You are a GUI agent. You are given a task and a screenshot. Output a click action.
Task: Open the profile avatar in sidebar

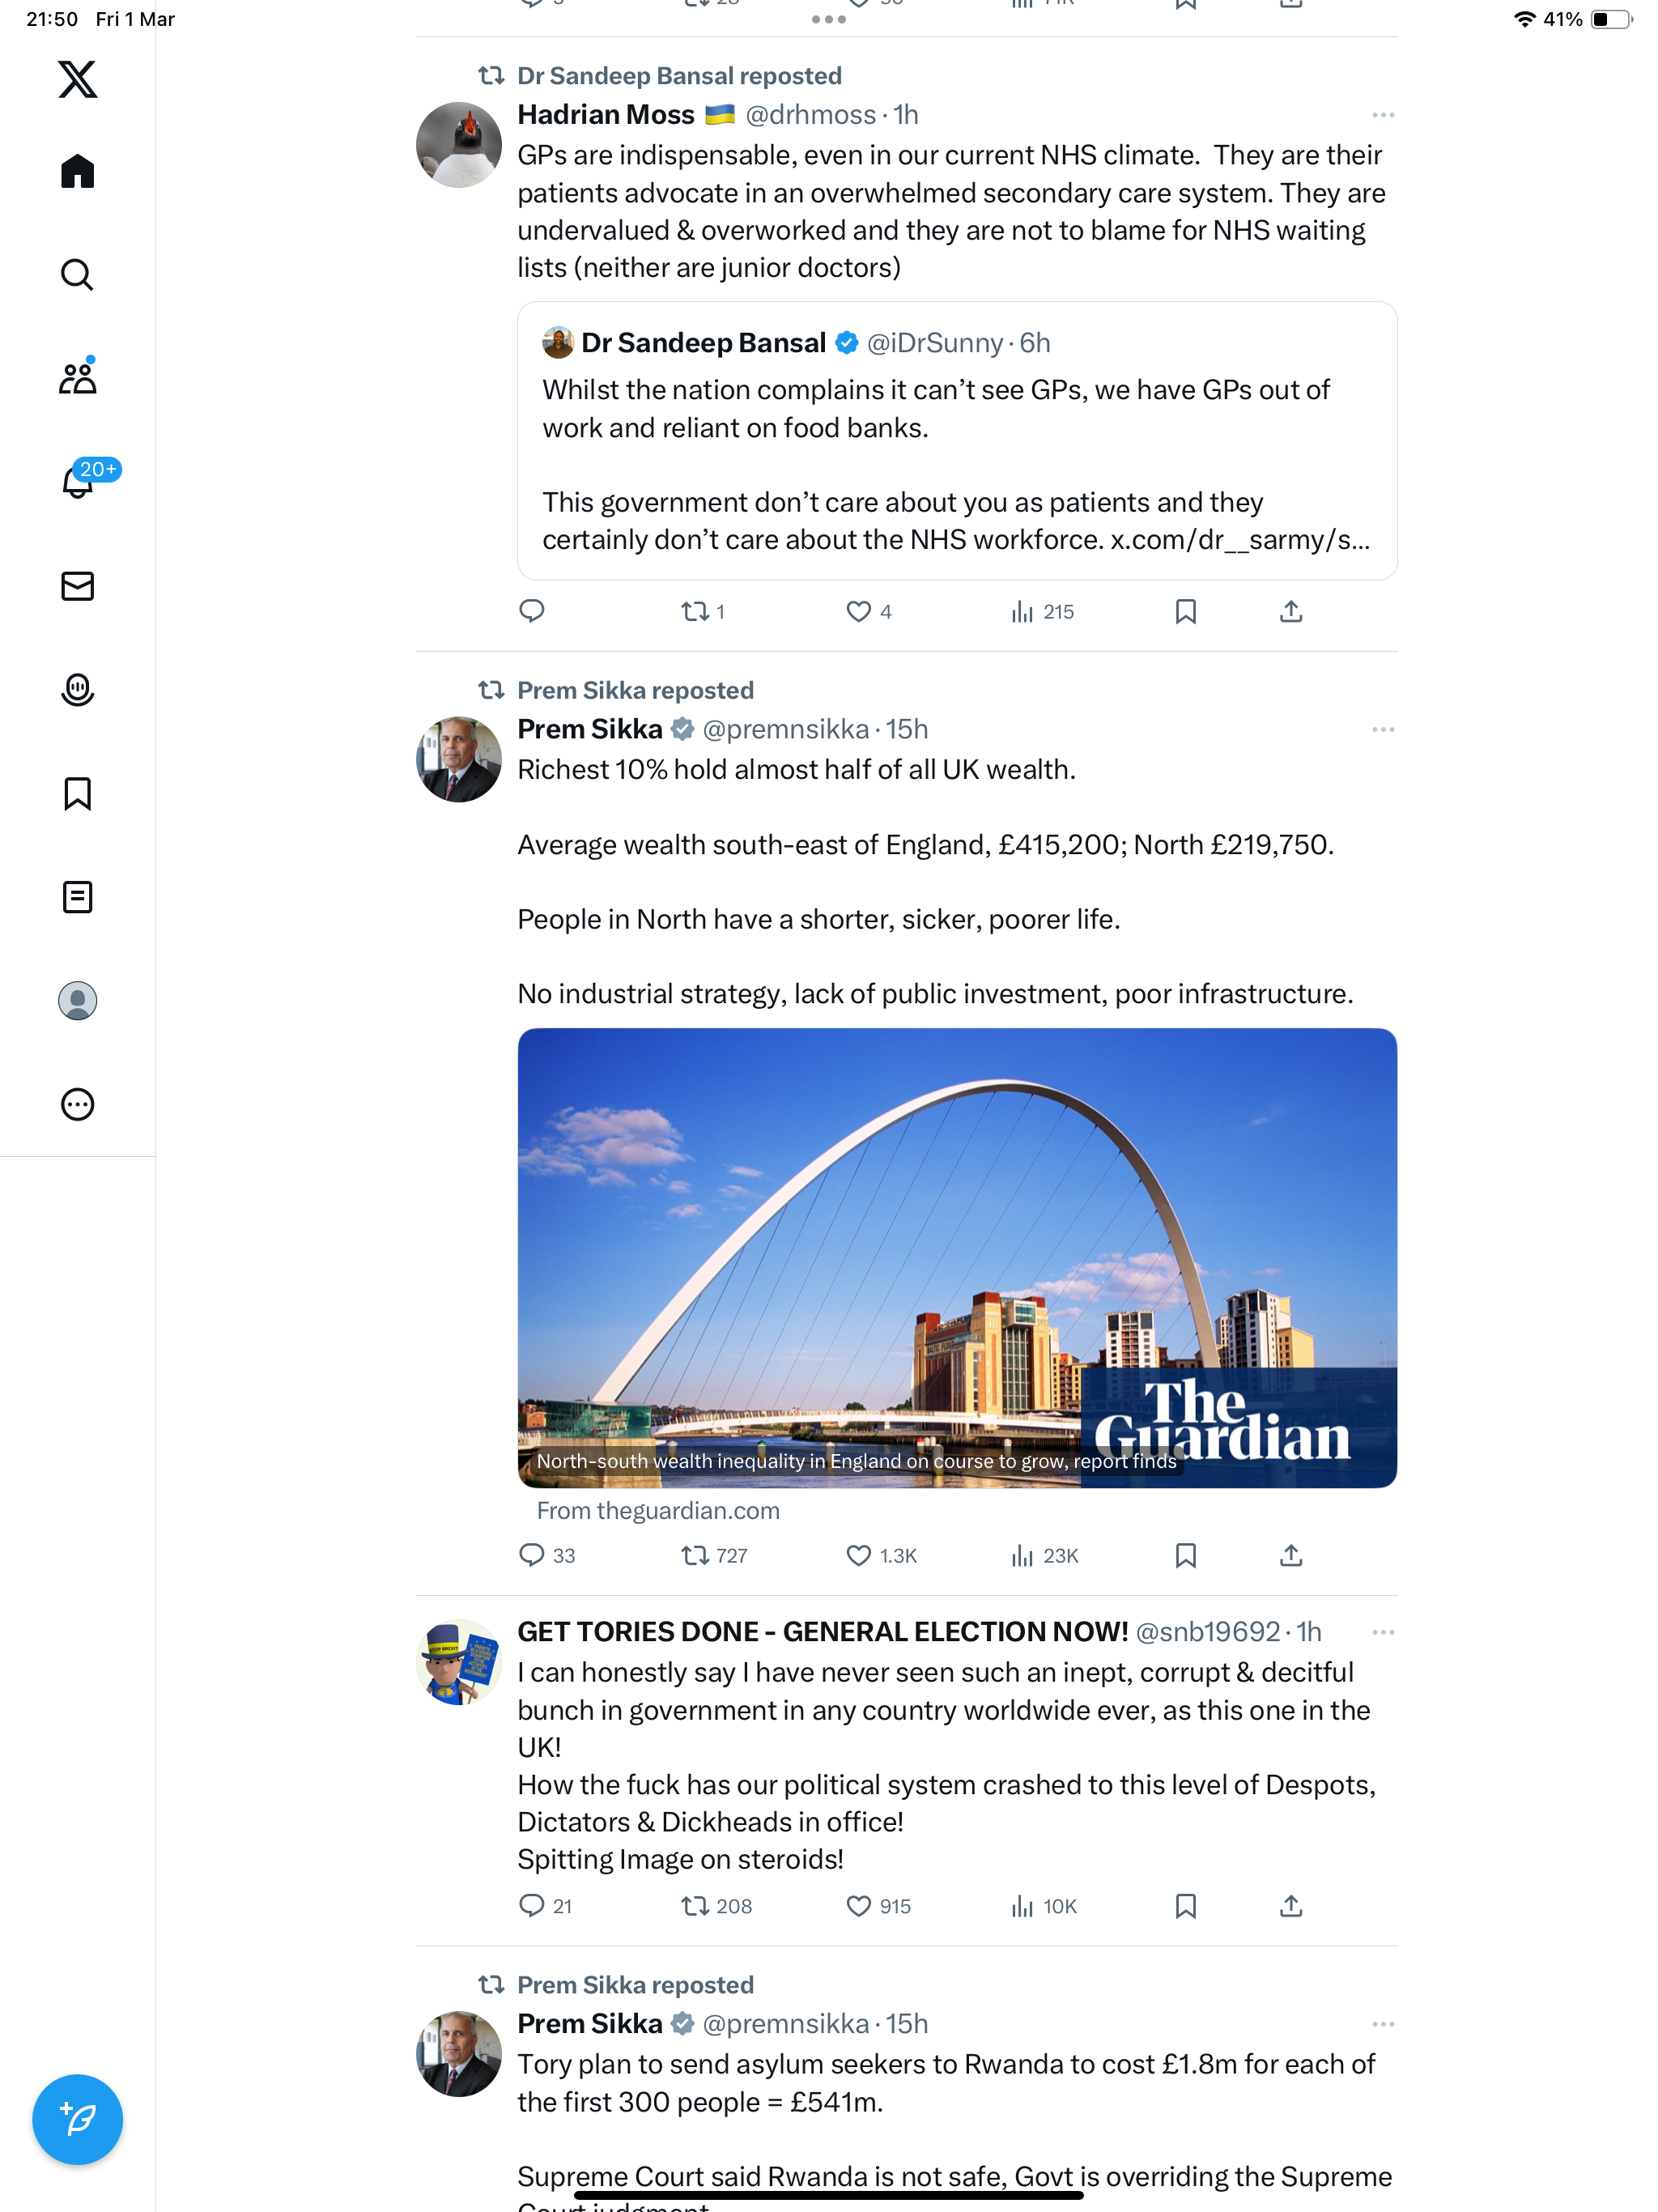tap(77, 1001)
